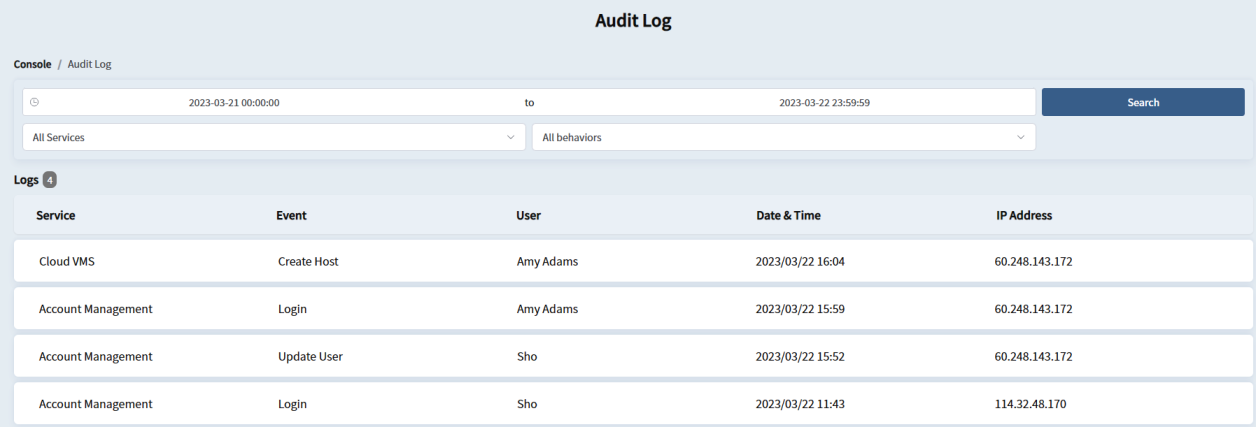Click the Logs count badge

50,180
